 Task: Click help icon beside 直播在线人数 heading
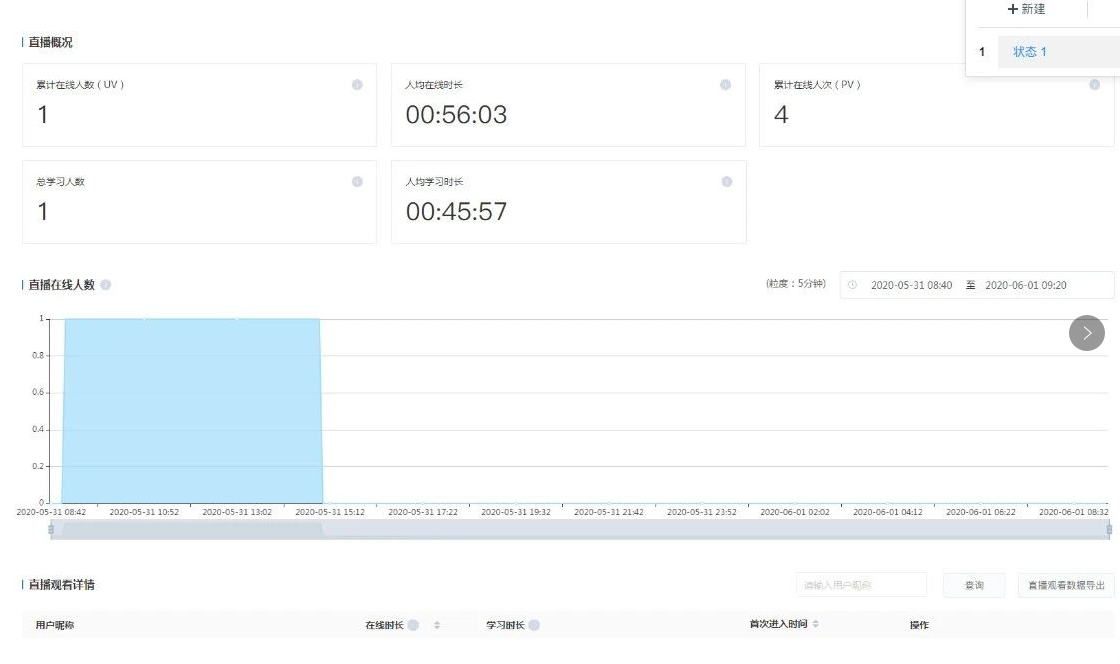click(106, 285)
